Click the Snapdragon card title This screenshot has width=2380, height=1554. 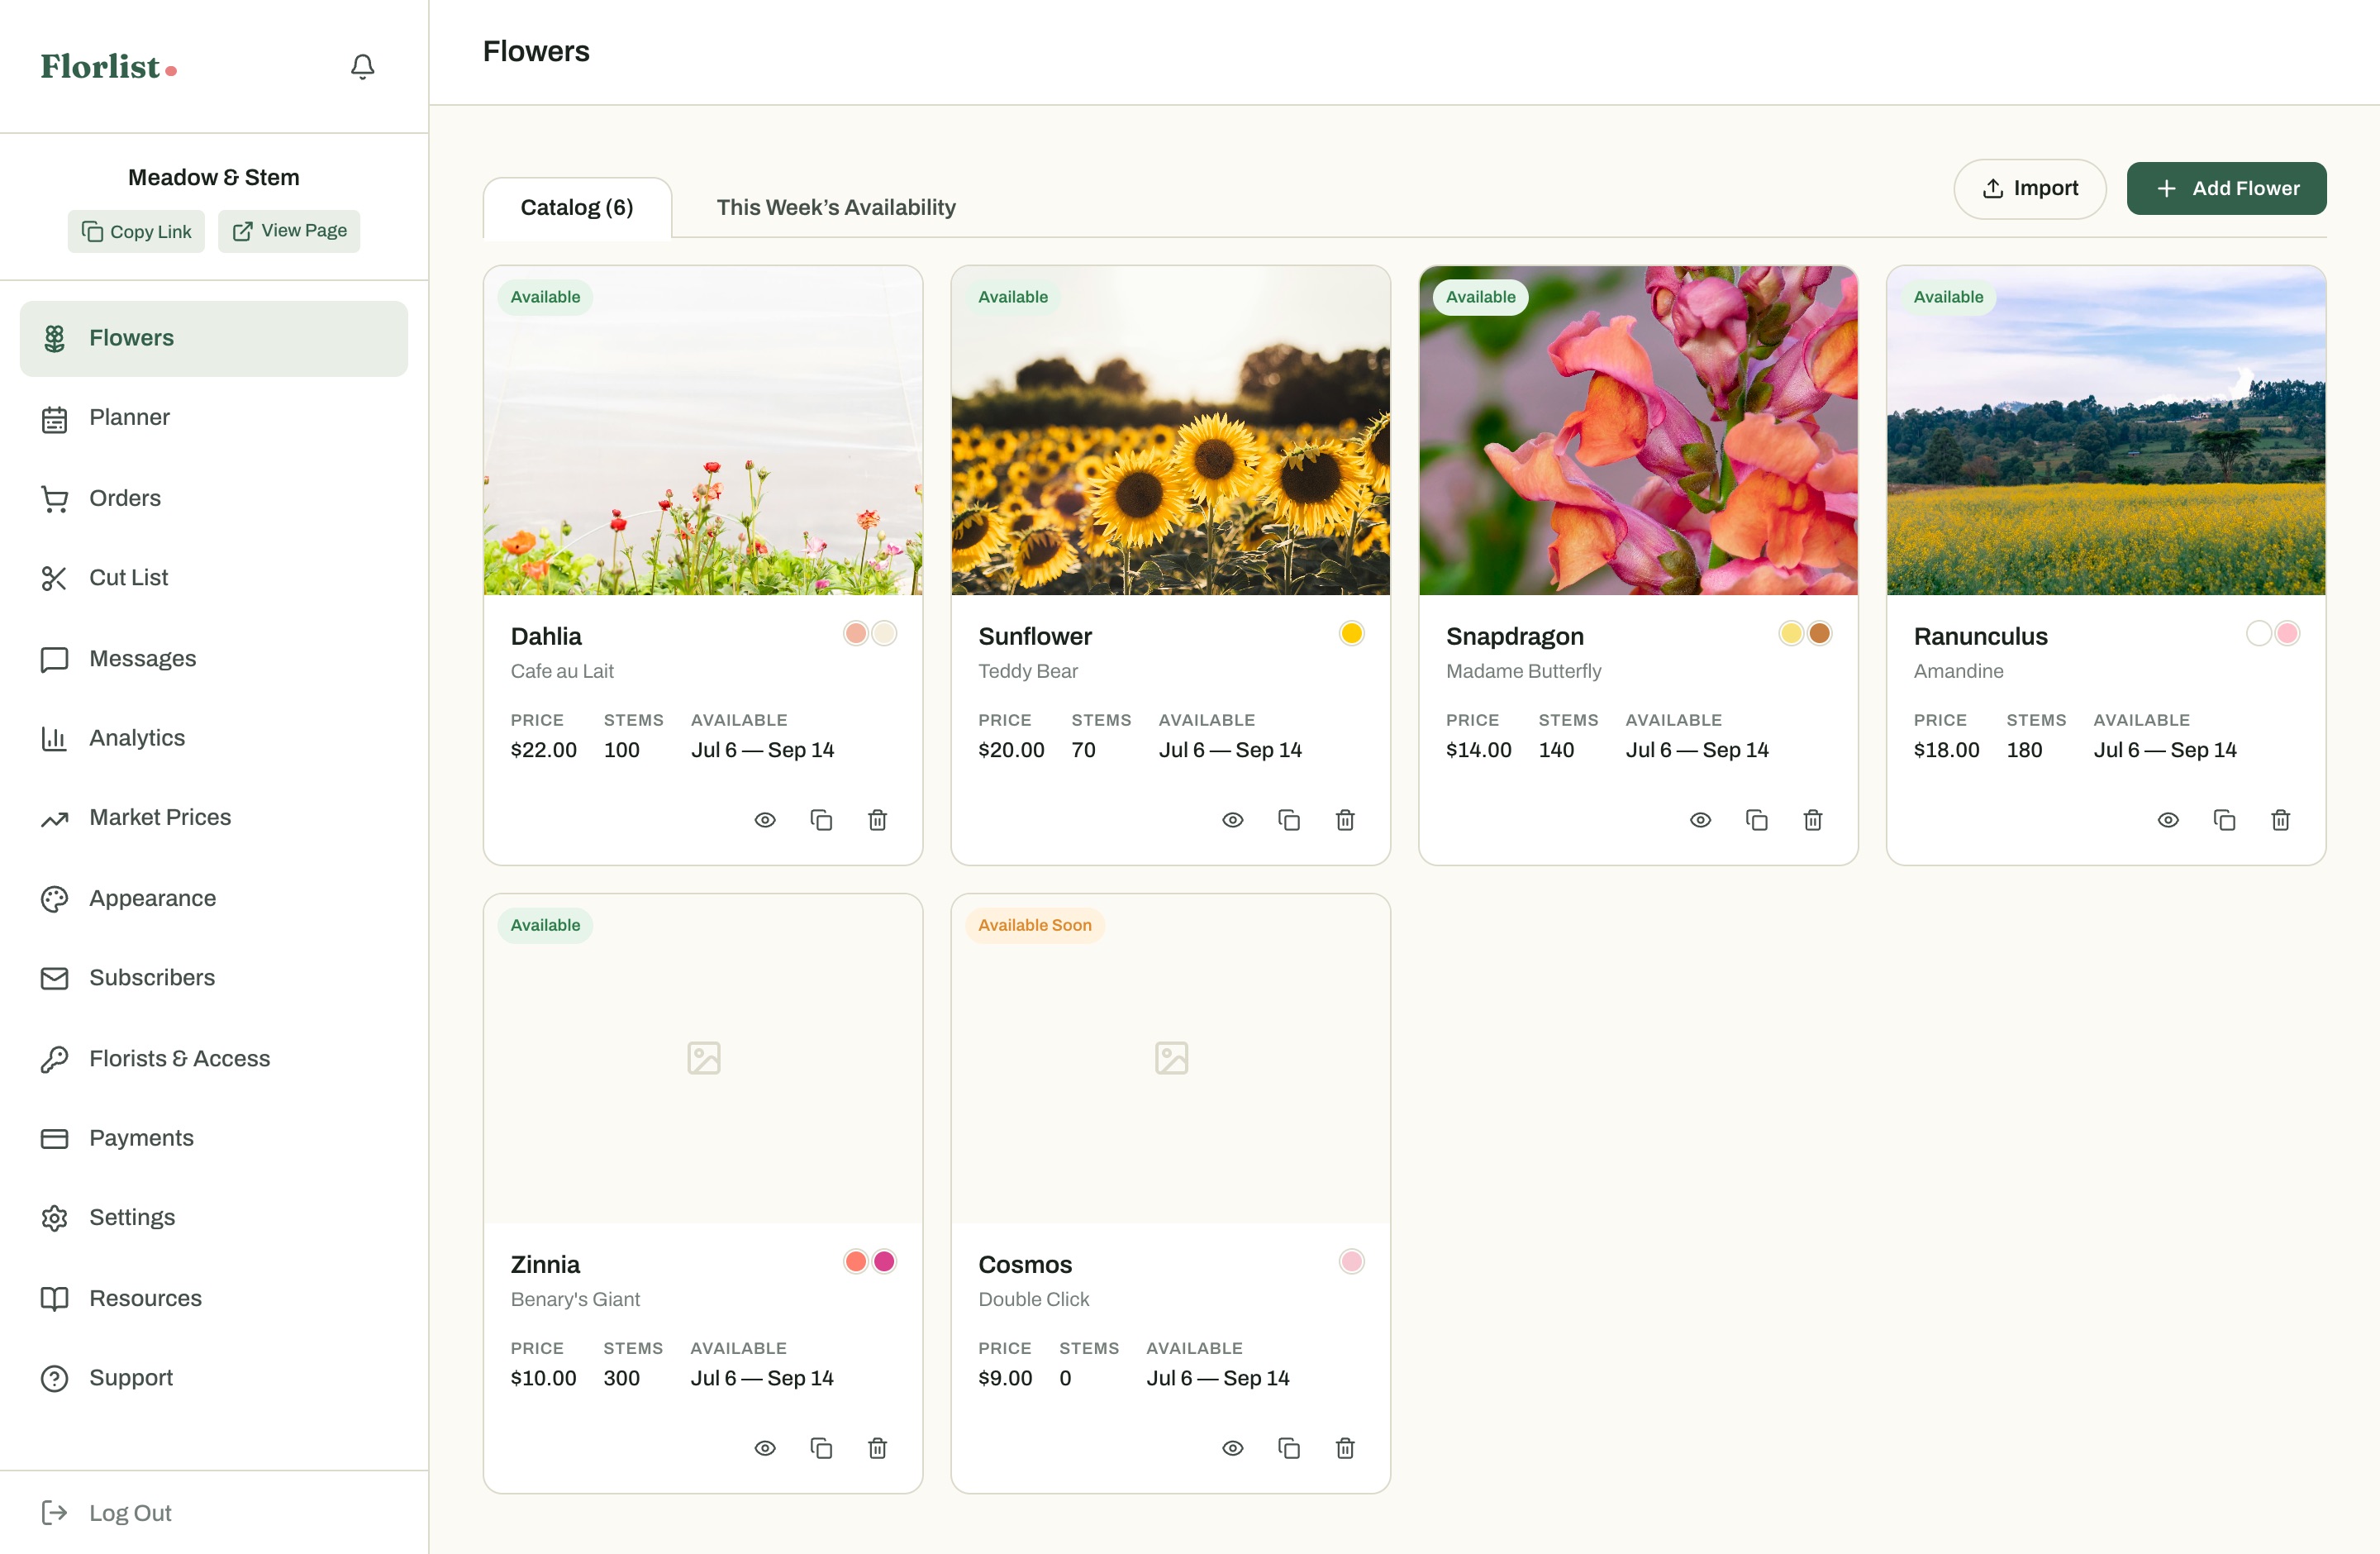1514,636
